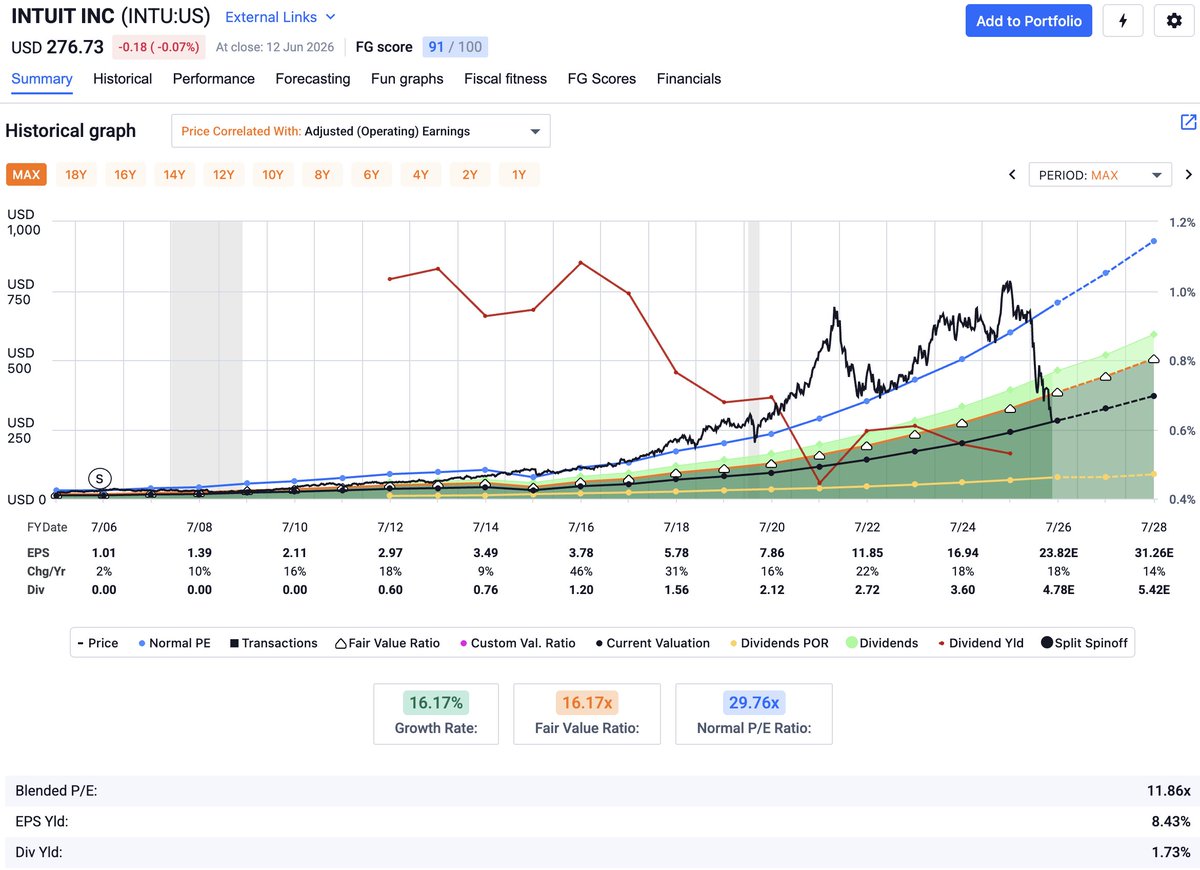Screen dimensions: 1200x870
Task: Open the FG Scores tab
Action: pyautogui.click(x=601, y=79)
